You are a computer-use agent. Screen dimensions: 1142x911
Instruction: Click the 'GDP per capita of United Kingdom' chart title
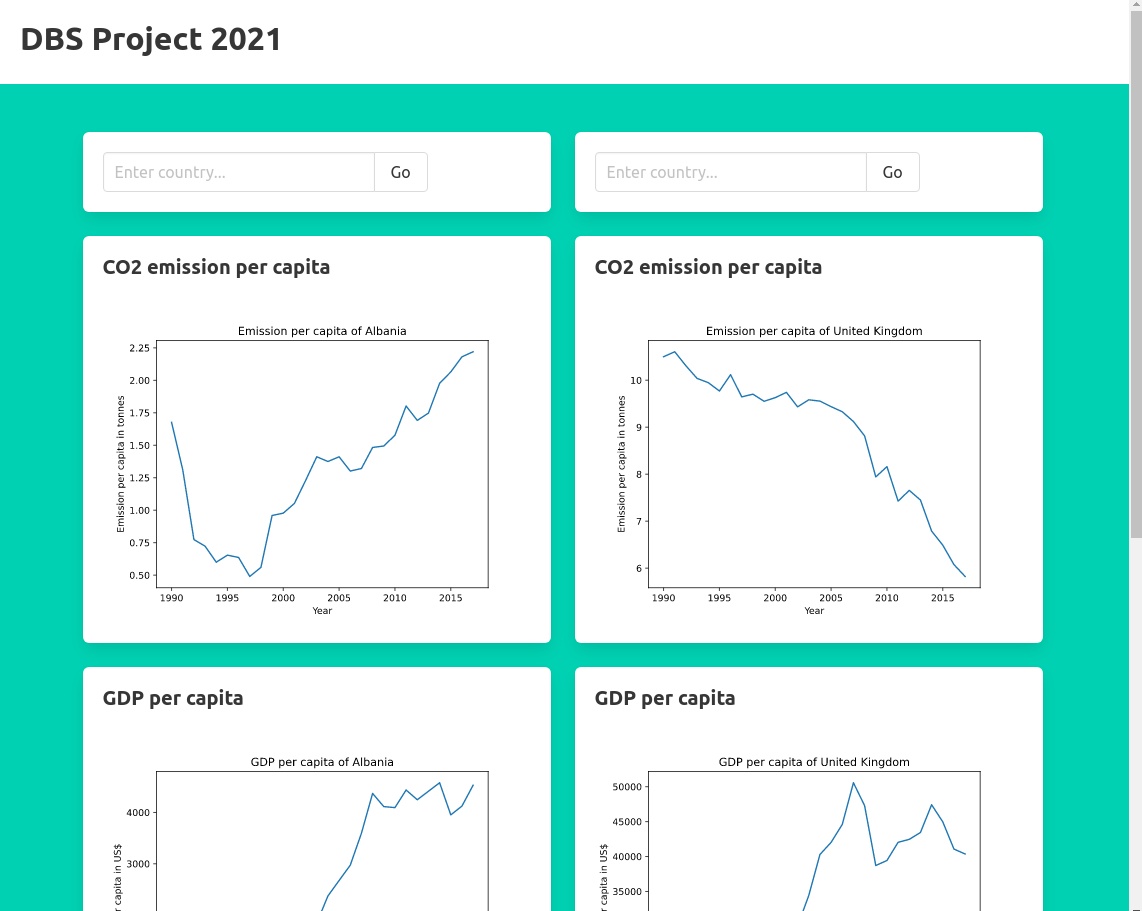[815, 762]
